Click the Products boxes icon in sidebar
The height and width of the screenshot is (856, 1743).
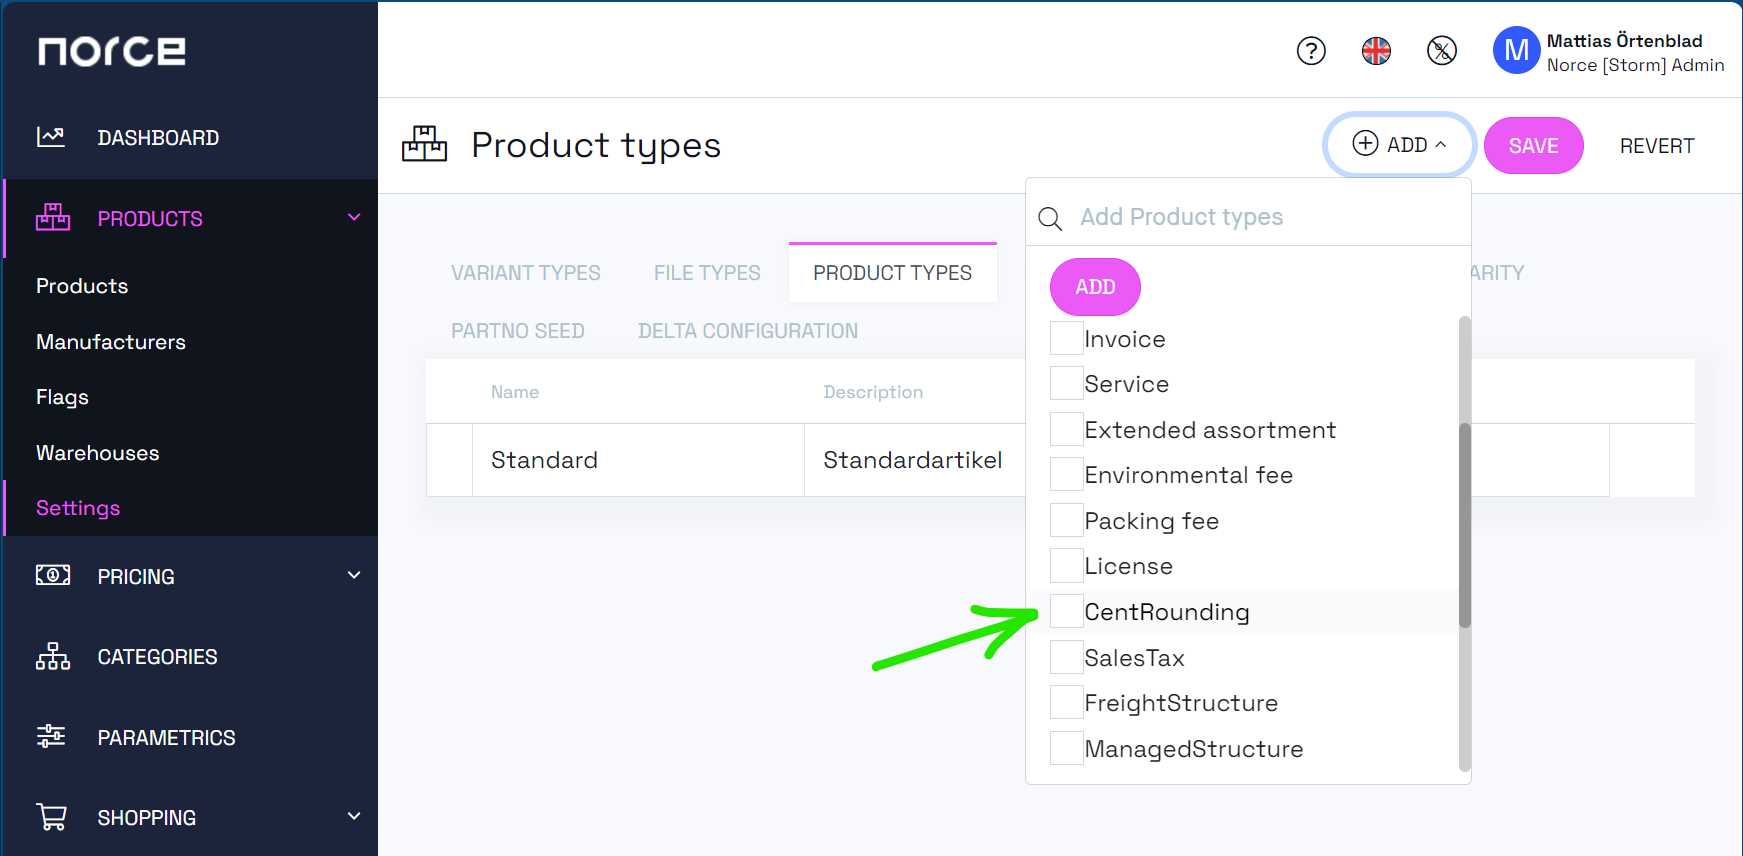point(53,217)
